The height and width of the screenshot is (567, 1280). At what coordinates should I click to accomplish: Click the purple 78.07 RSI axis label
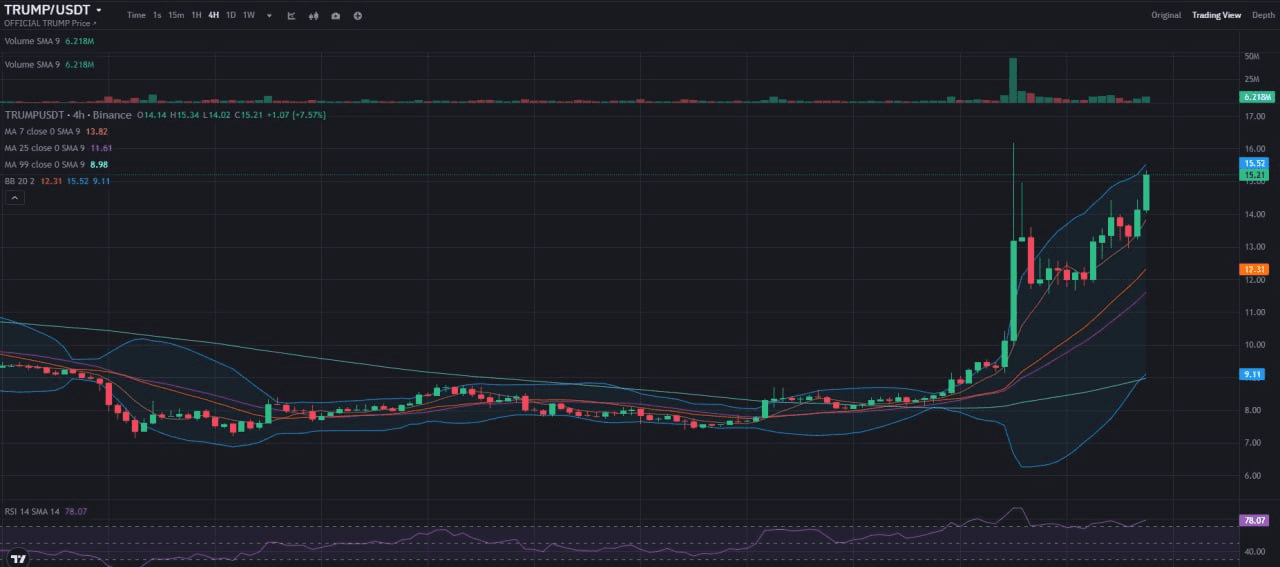pos(1255,520)
